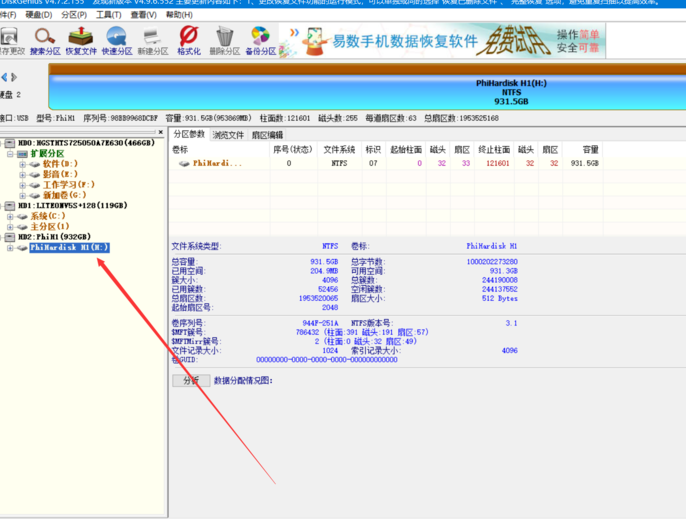Switch to the 浏览文件 tab
This screenshot has height=519, width=686.
click(x=228, y=135)
